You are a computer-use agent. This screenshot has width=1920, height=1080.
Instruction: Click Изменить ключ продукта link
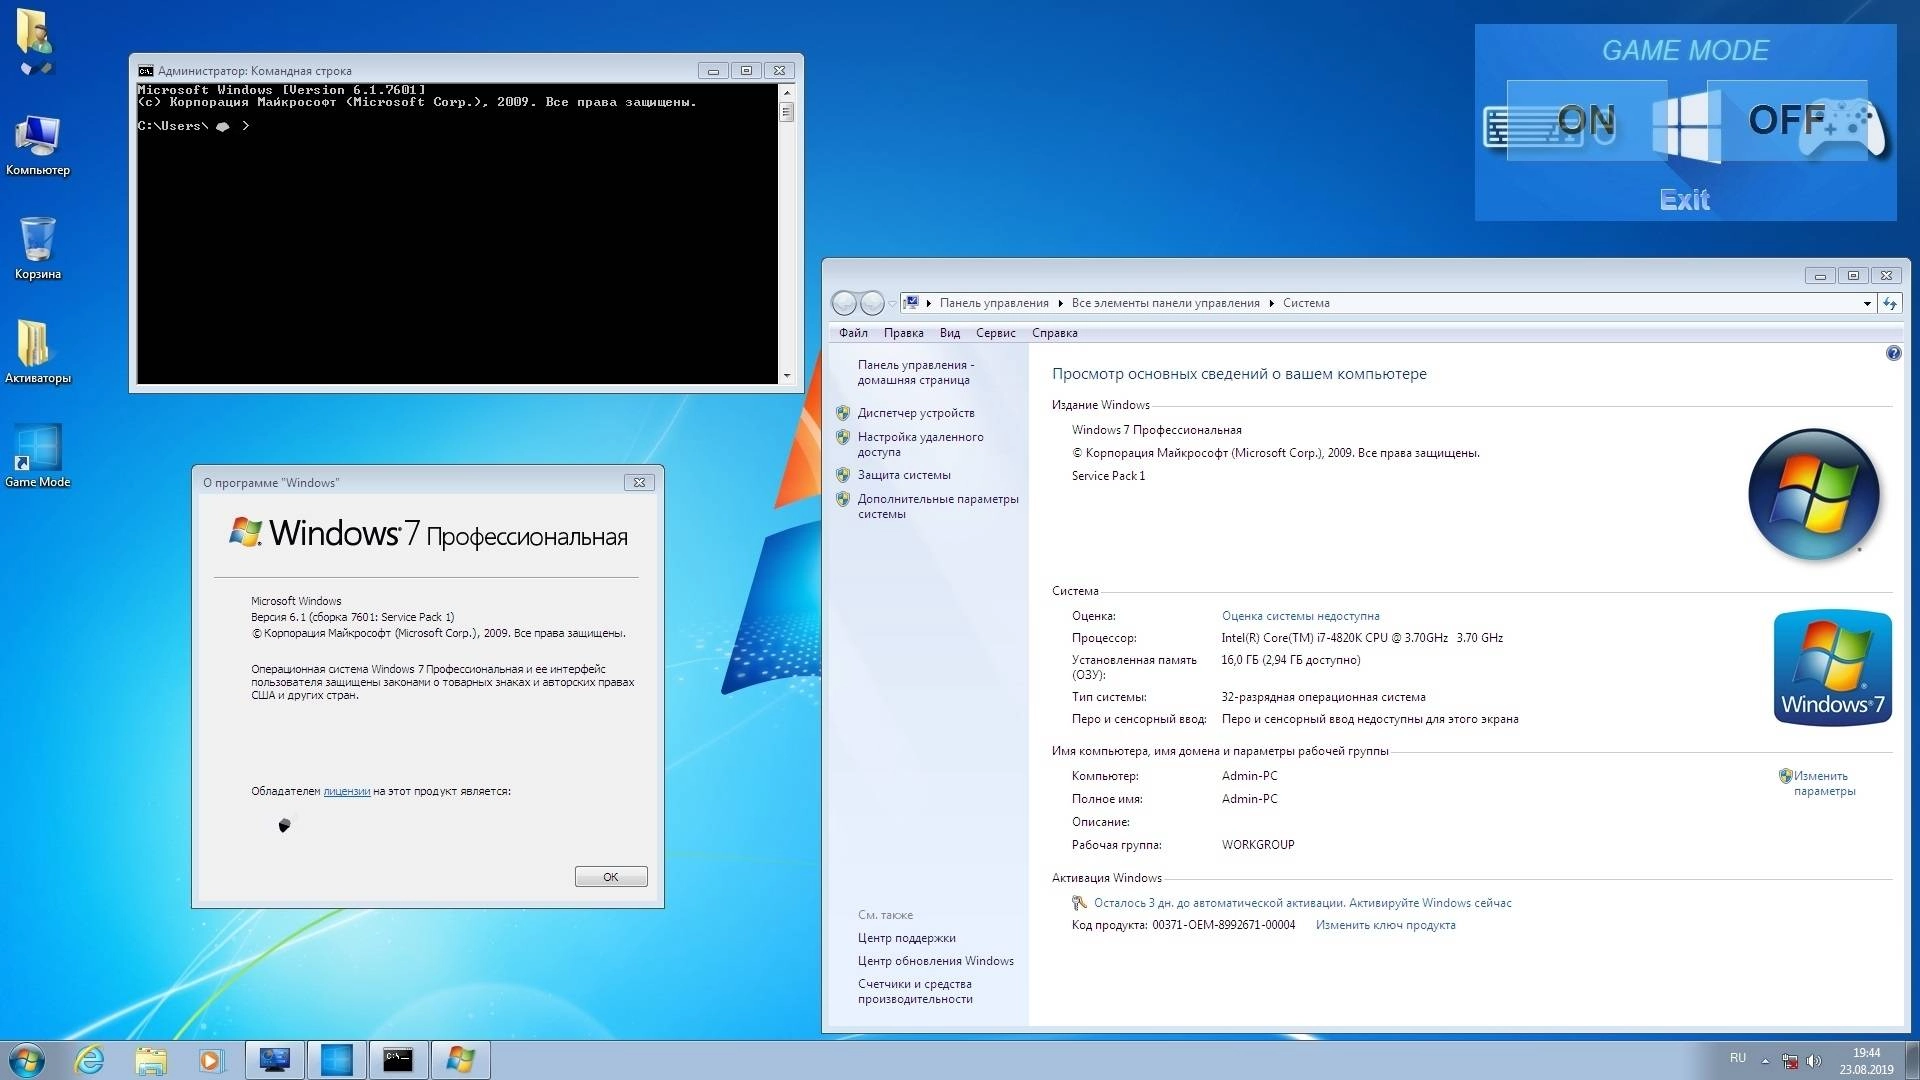1385,925
